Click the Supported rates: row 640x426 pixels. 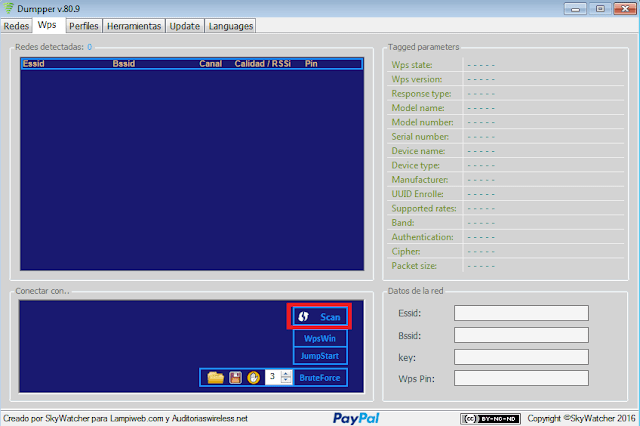click(505, 209)
